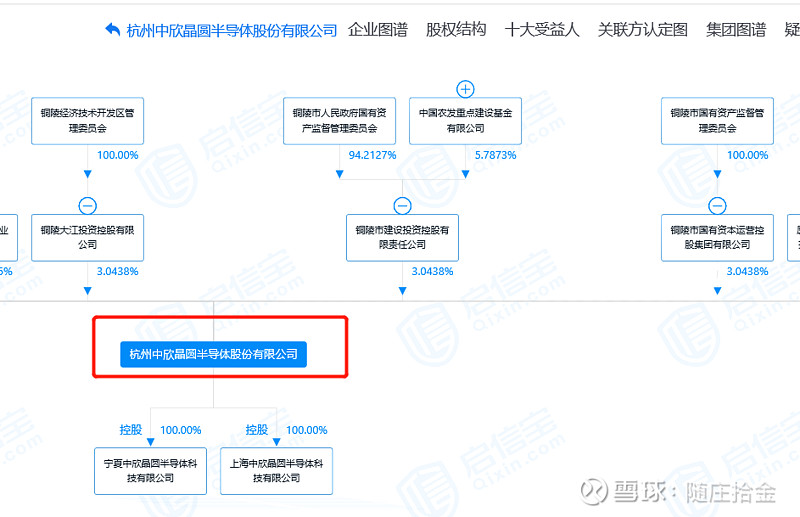Collapse minus icon above 铜陵市建设投资控股
Screen dimensions: 800x517
(403, 206)
